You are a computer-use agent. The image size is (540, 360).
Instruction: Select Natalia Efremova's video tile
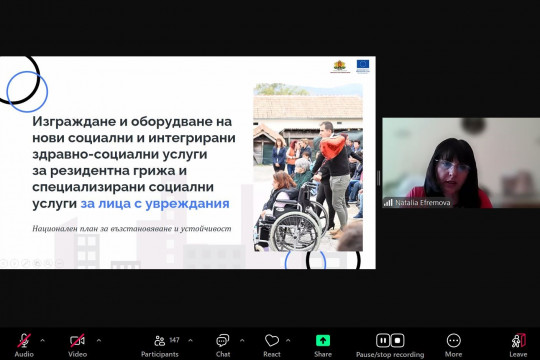tap(461, 163)
